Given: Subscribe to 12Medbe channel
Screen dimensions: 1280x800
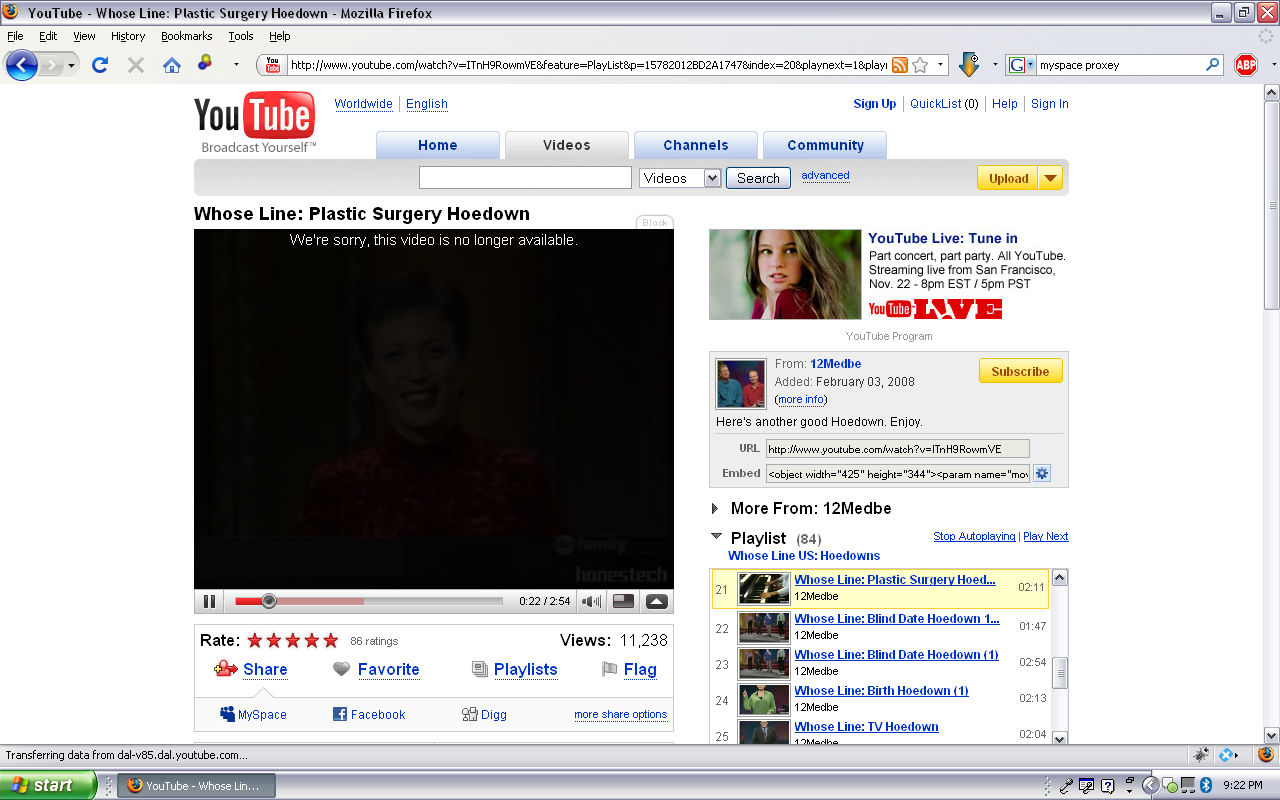Looking at the screenshot, I should coord(1020,371).
